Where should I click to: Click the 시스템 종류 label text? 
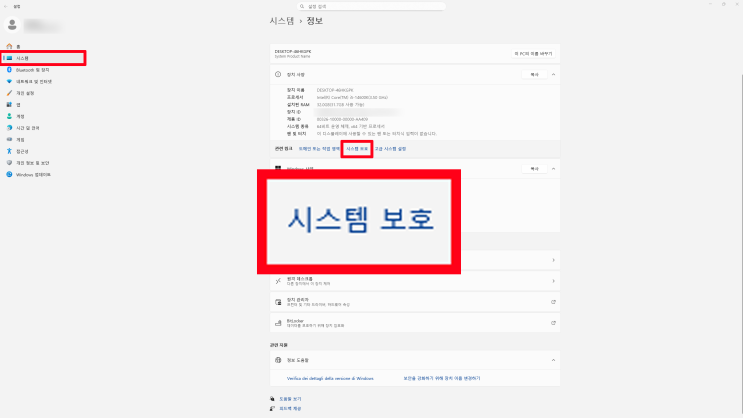pos(297,127)
